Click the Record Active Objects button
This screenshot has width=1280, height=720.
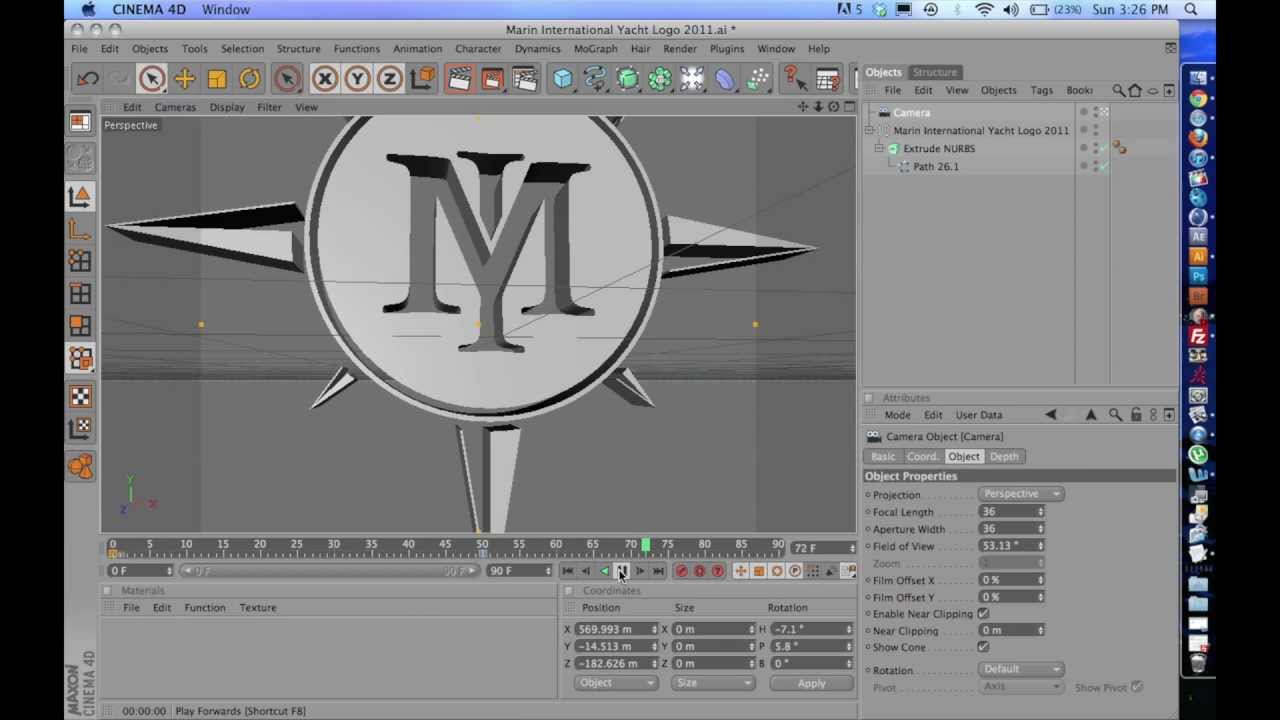tap(681, 571)
